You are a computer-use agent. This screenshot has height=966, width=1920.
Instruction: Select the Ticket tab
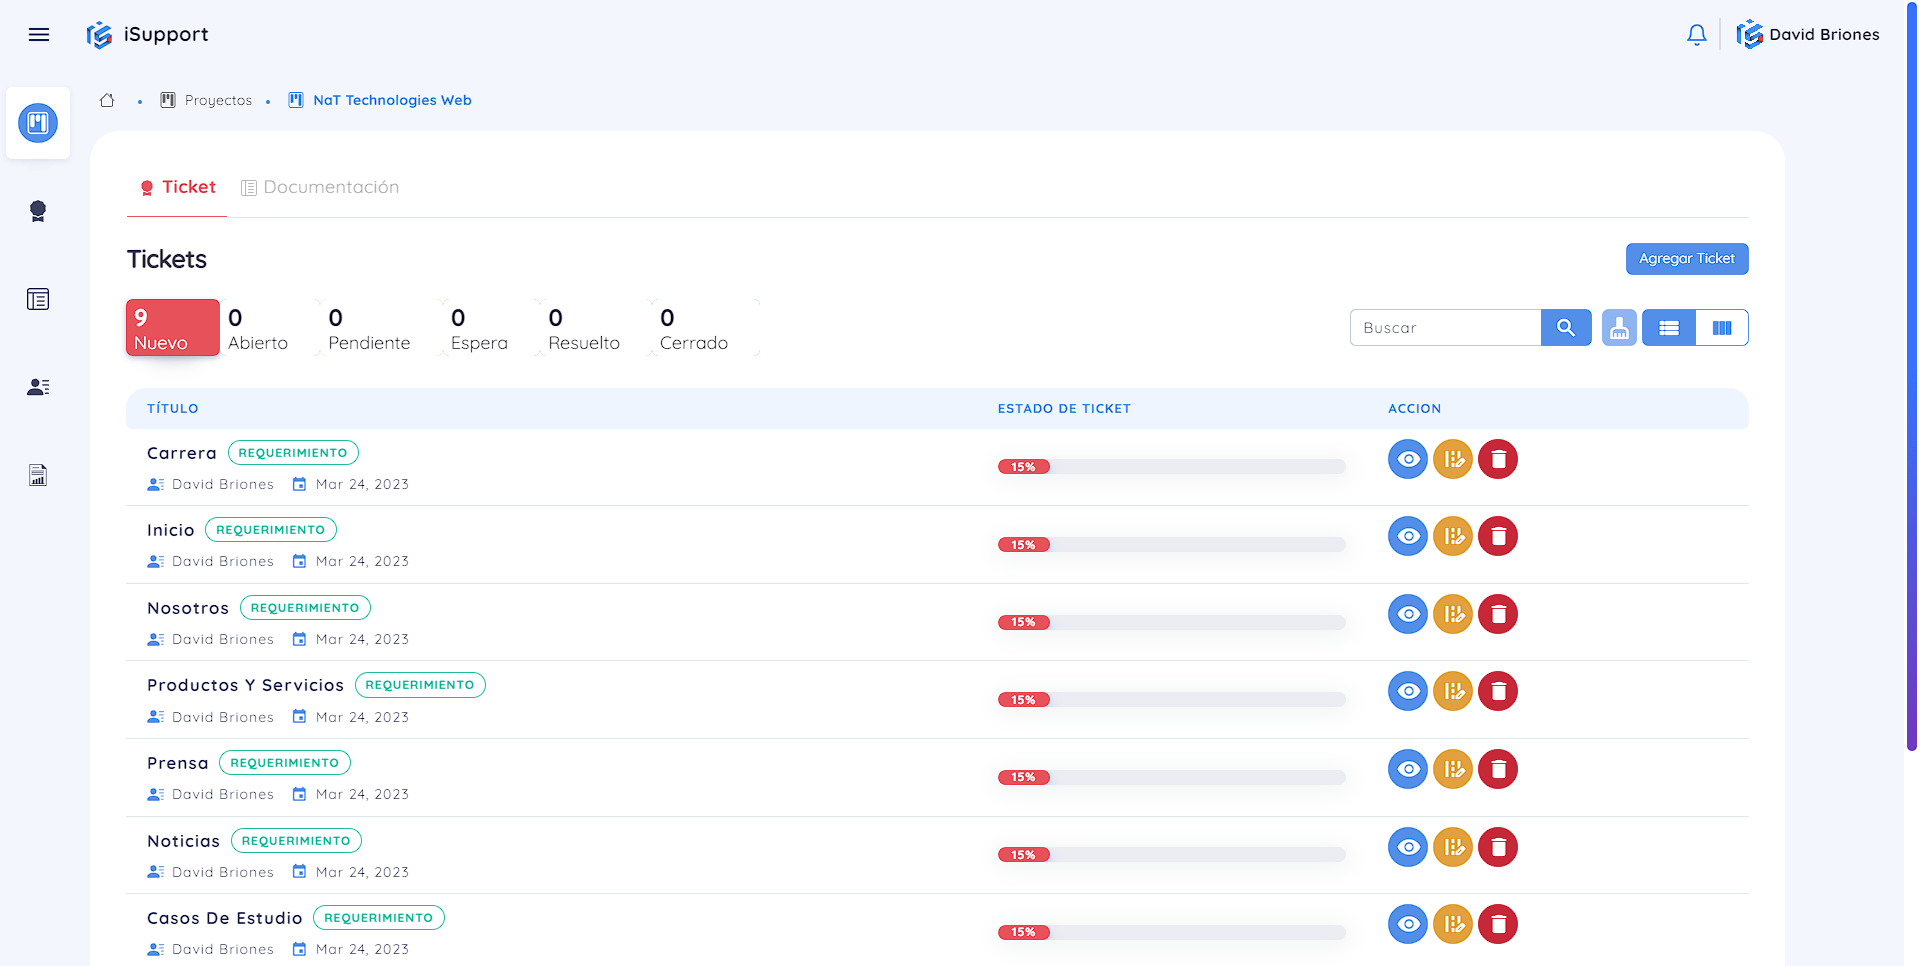point(178,188)
